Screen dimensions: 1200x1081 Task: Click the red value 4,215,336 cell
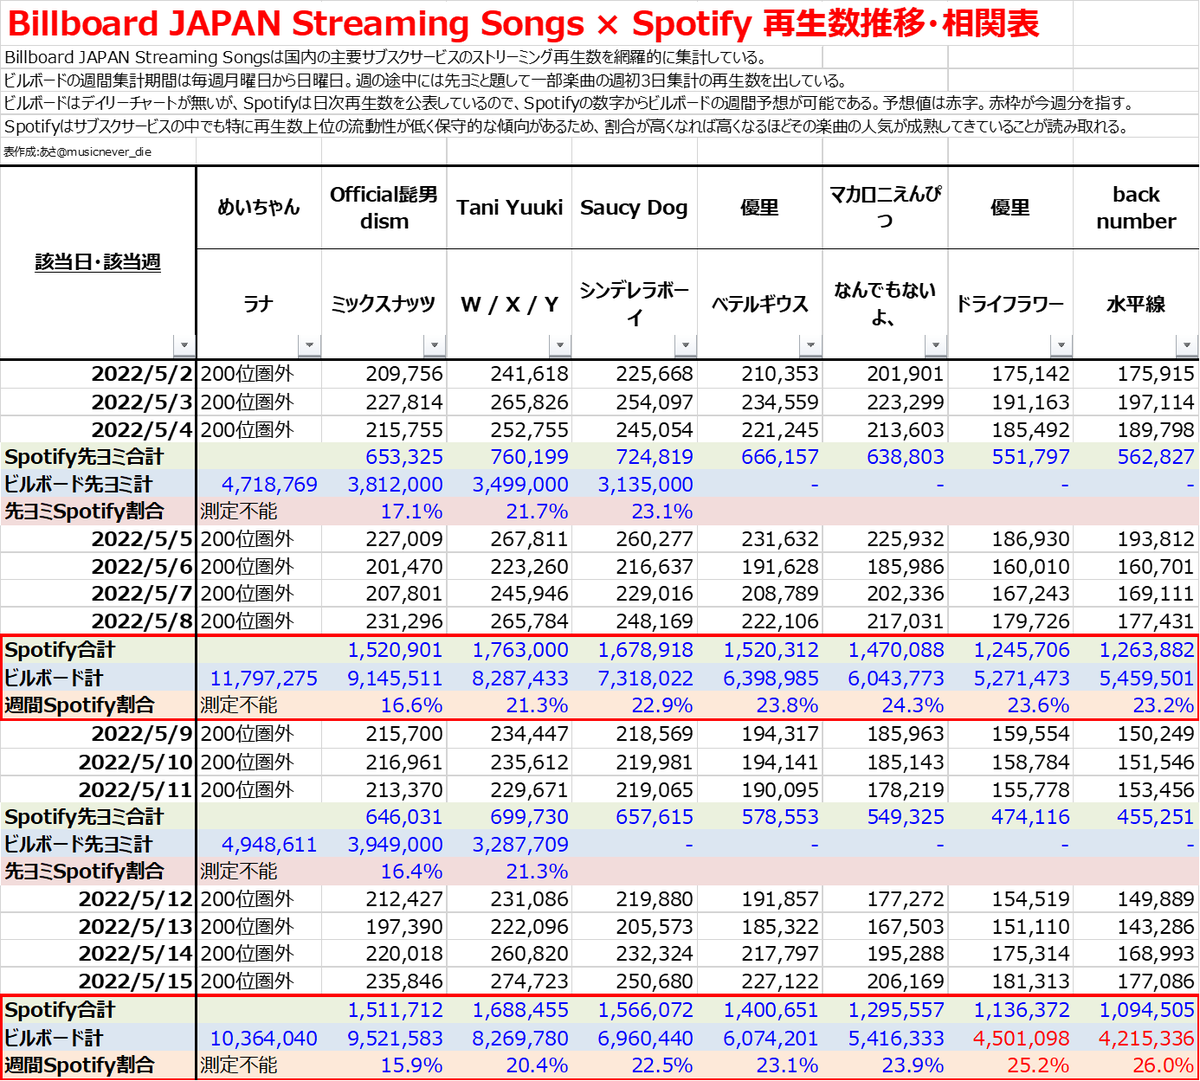click(x=1136, y=1038)
